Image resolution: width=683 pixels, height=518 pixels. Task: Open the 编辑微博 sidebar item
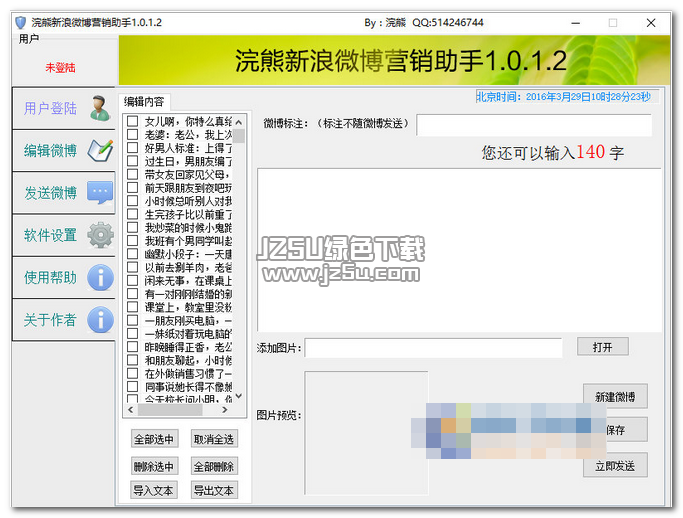(64, 150)
